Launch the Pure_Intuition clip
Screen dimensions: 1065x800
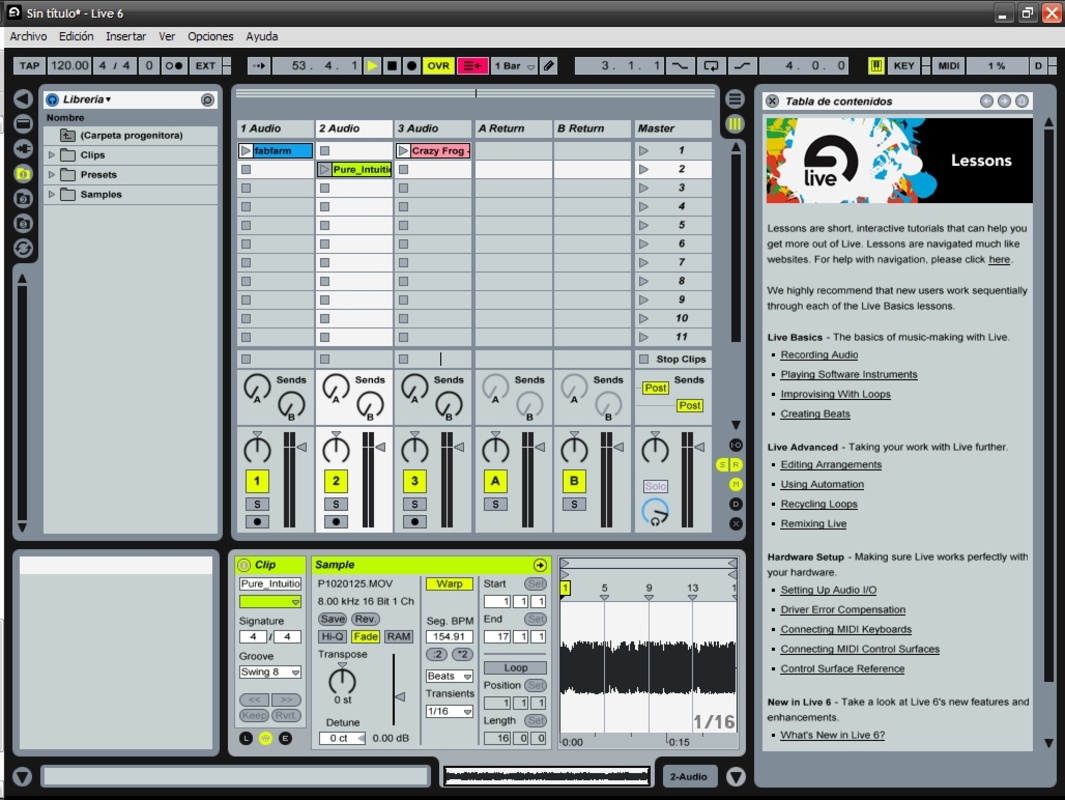(324, 169)
